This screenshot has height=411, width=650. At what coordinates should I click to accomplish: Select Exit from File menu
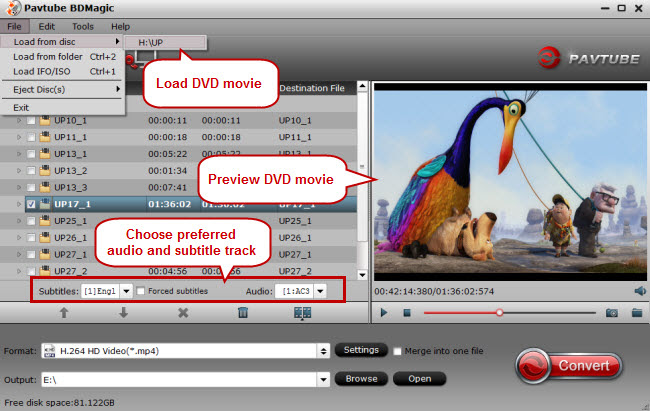(62, 108)
